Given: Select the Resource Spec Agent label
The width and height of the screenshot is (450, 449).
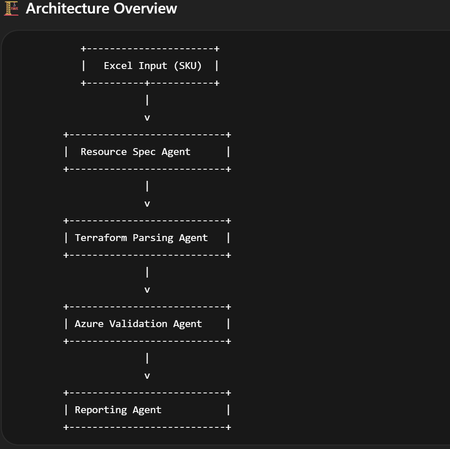Looking at the screenshot, I should [x=135, y=152].
